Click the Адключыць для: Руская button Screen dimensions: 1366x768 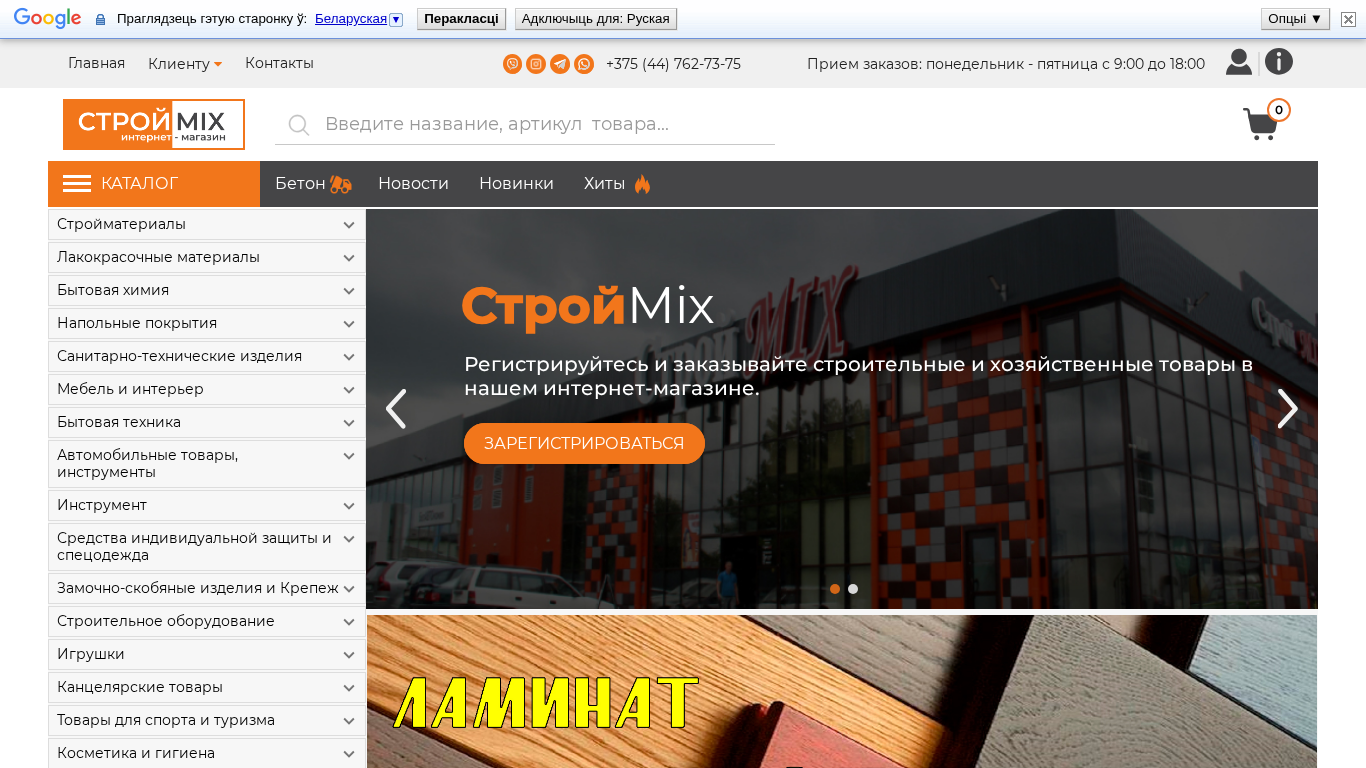[596, 19]
